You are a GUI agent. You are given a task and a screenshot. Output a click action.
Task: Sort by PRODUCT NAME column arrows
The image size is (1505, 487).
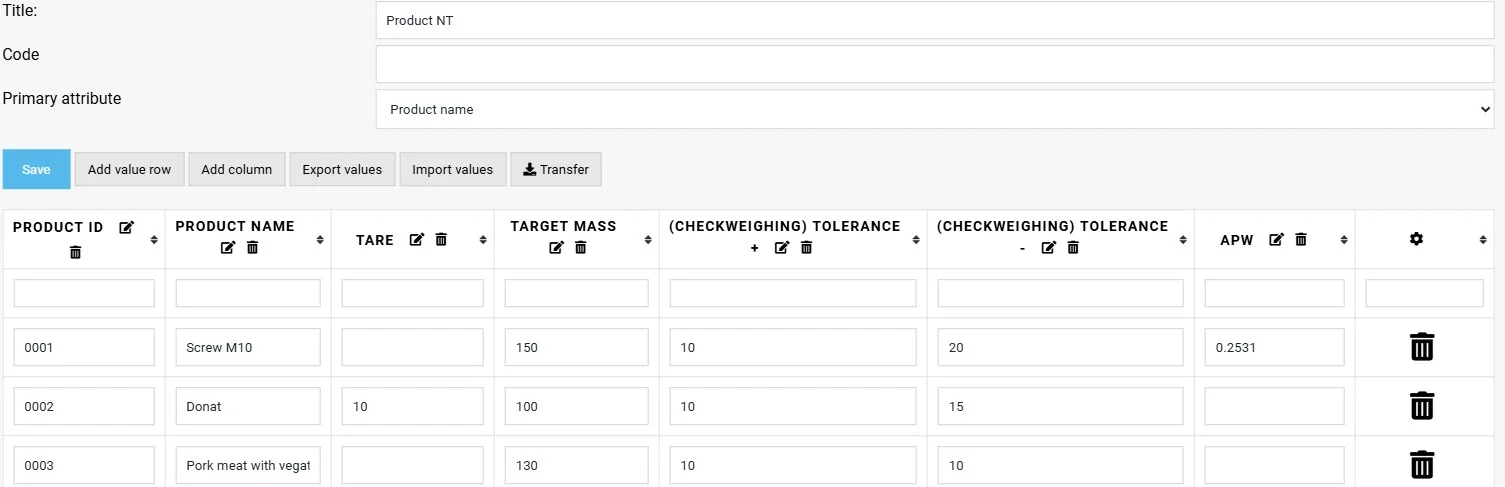point(320,240)
